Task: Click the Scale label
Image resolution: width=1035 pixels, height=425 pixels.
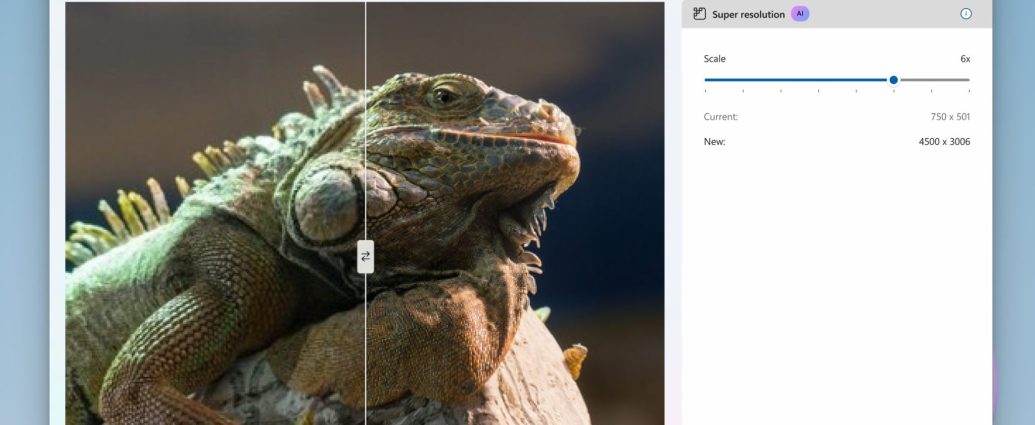Action: coord(715,59)
